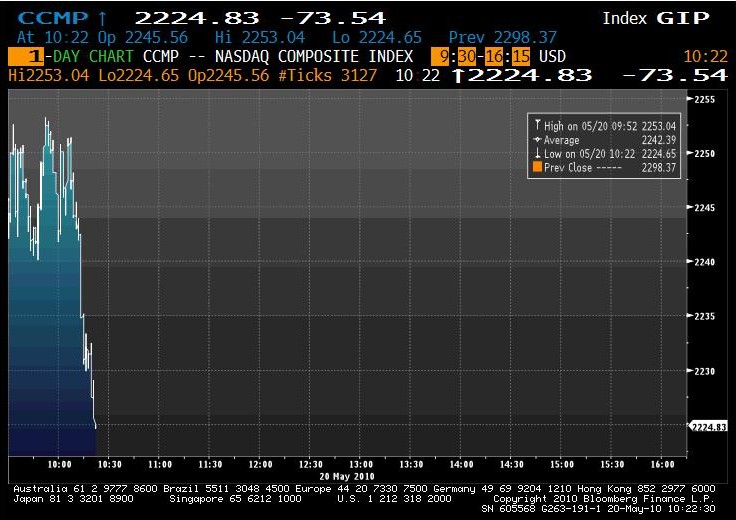Select the start hour field '9'

click(440, 57)
